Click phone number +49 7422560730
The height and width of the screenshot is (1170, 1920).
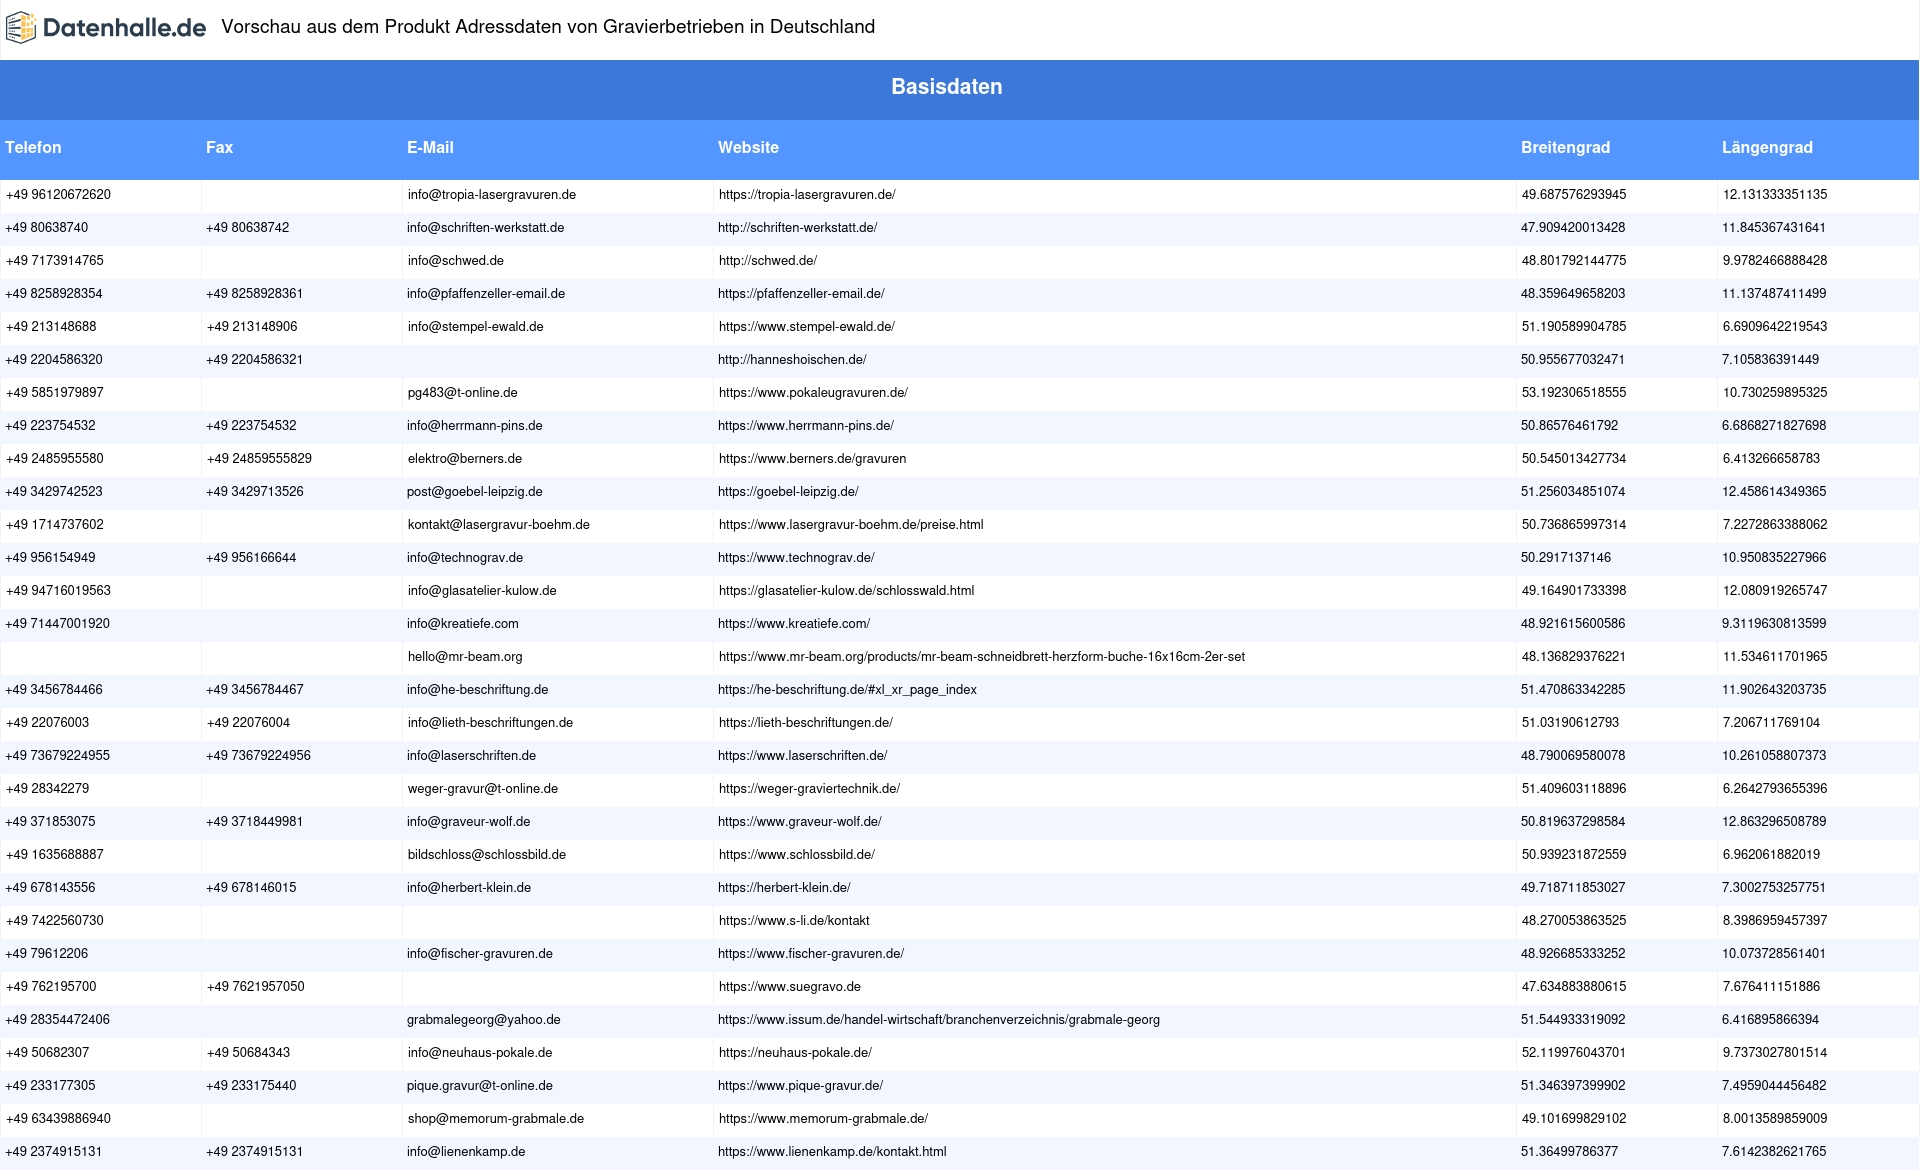pos(55,921)
